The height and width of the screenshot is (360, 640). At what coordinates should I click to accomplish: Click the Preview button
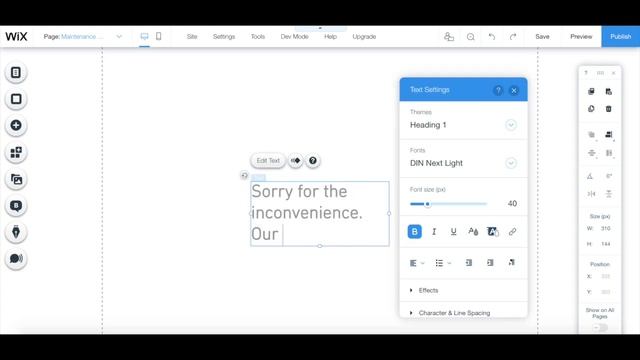(x=581, y=37)
